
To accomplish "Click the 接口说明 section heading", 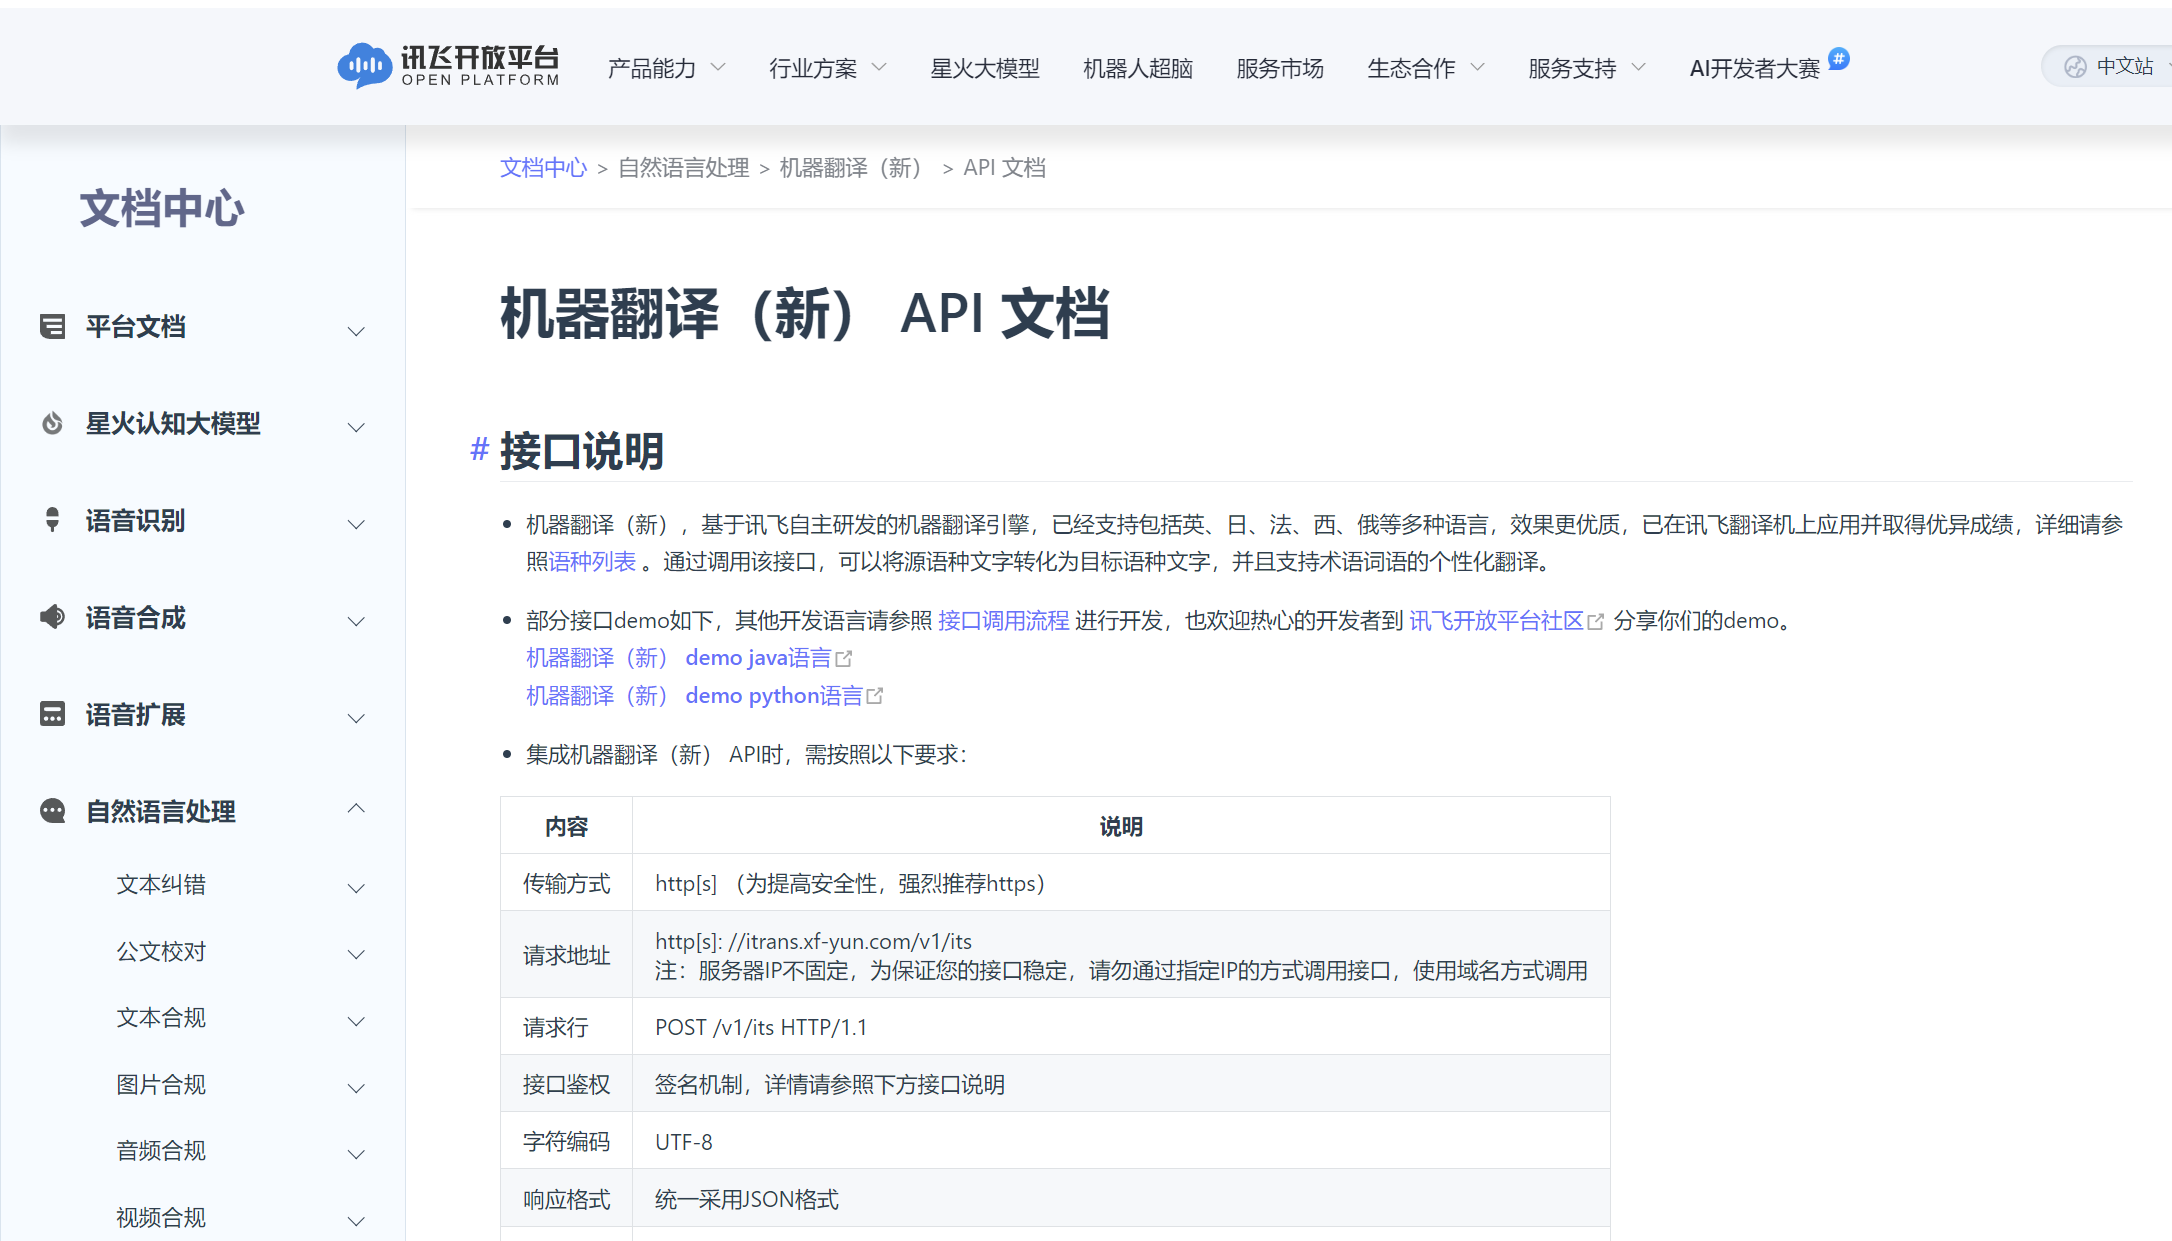I will (x=582, y=451).
